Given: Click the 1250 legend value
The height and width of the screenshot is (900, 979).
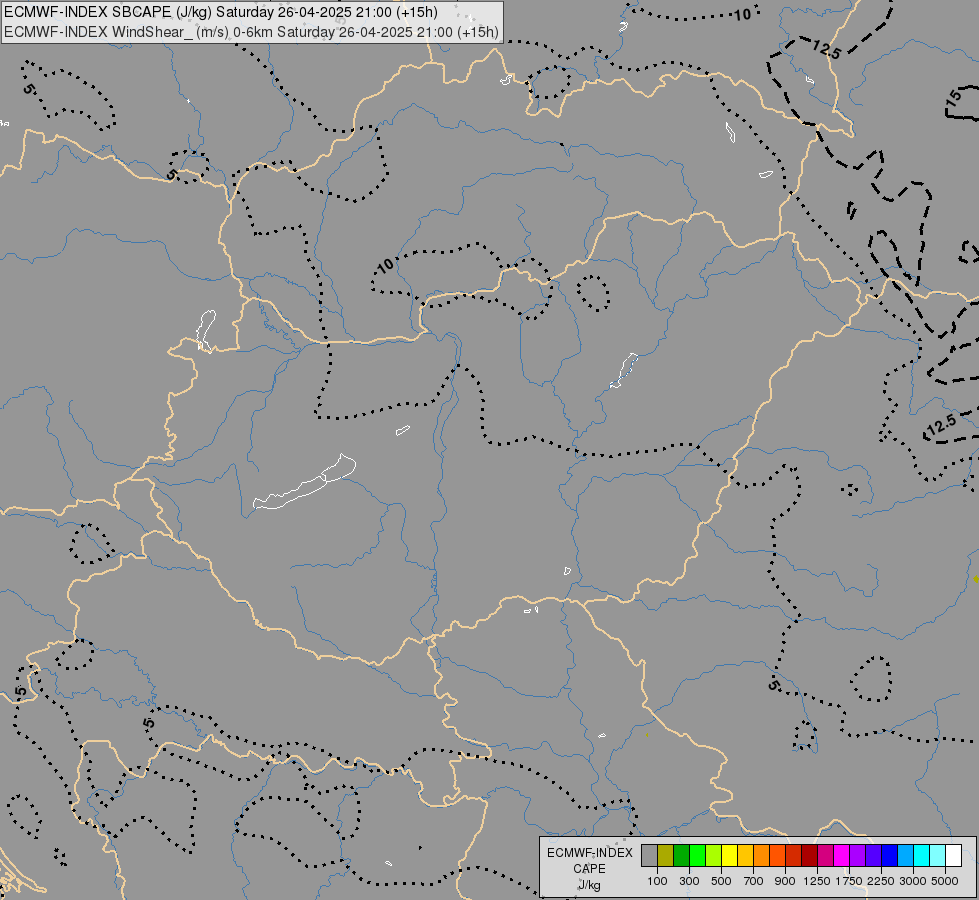Looking at the screenshot, I should 817,881.
